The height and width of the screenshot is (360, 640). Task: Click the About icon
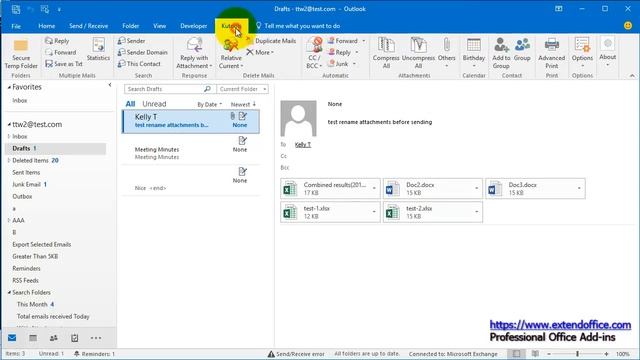(x=608, y=44)
